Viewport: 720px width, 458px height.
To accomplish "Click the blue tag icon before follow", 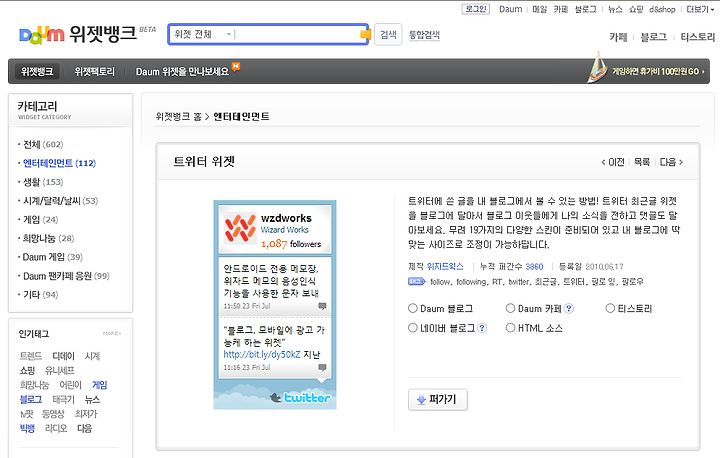I will coord(416,281).
